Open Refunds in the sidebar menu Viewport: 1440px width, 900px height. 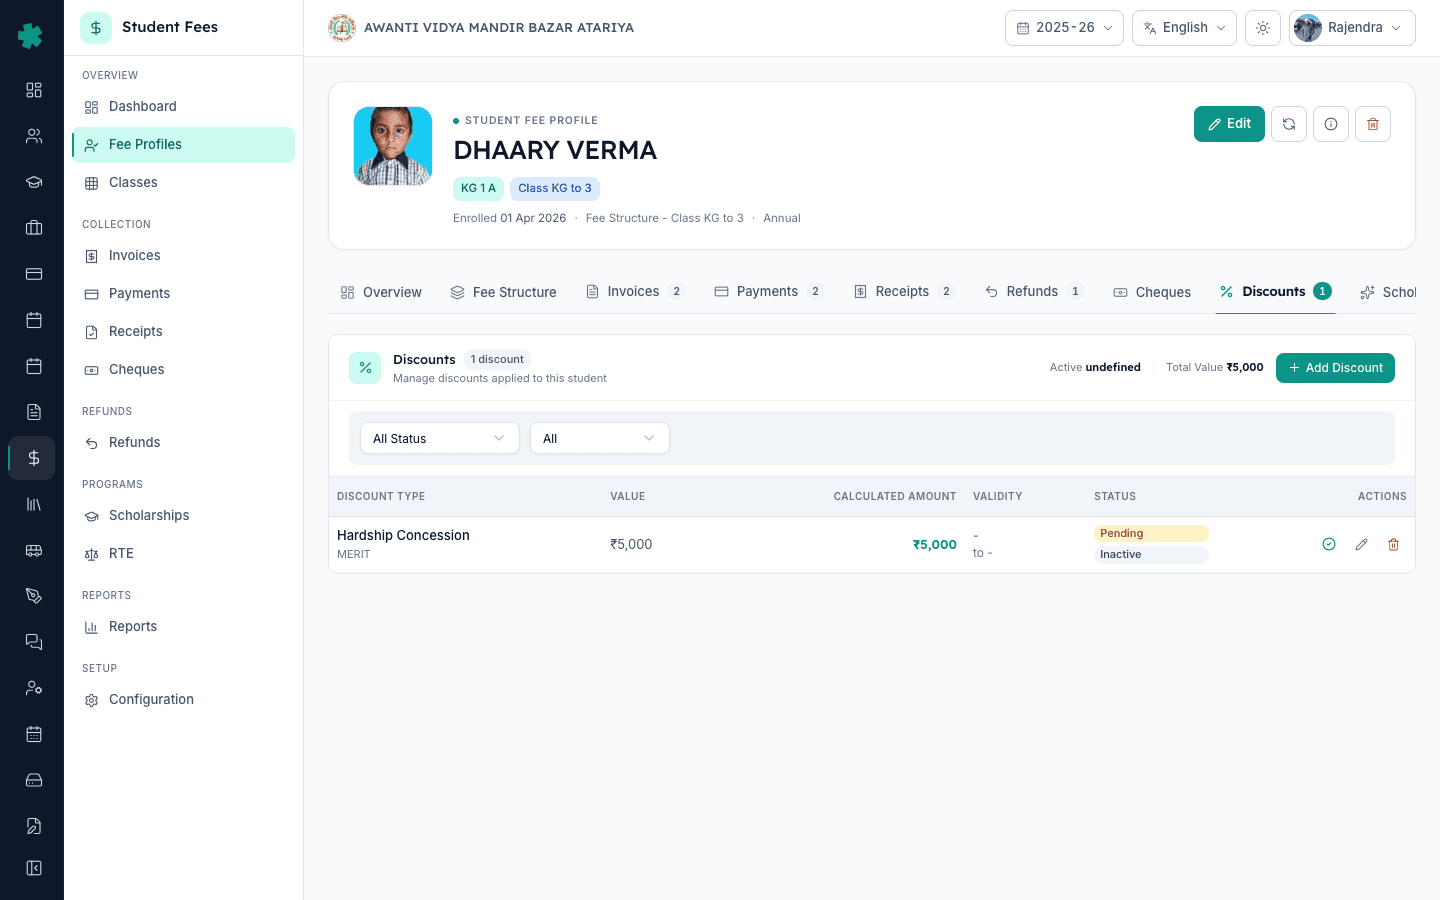tap(183, 443)
